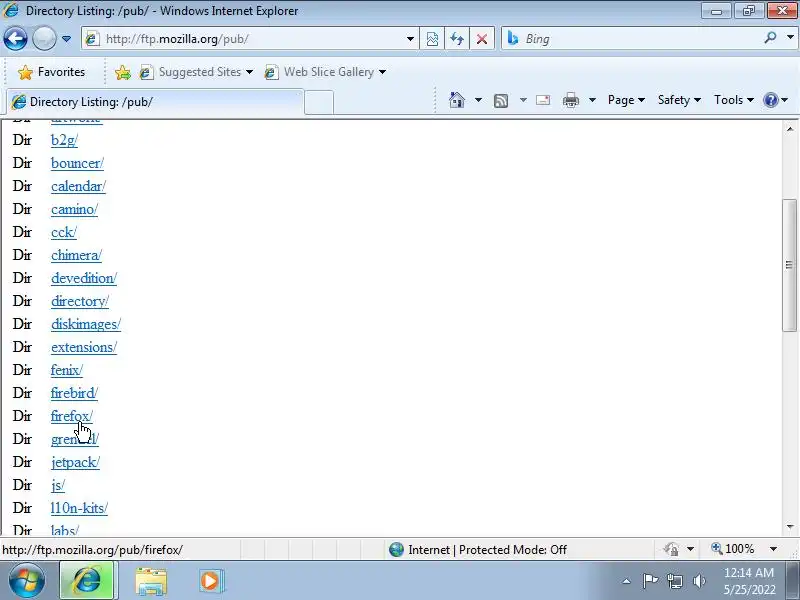Click the RSS feeds icon
The height and width of the screenshot is (600, 800).
tap(501, 101)
